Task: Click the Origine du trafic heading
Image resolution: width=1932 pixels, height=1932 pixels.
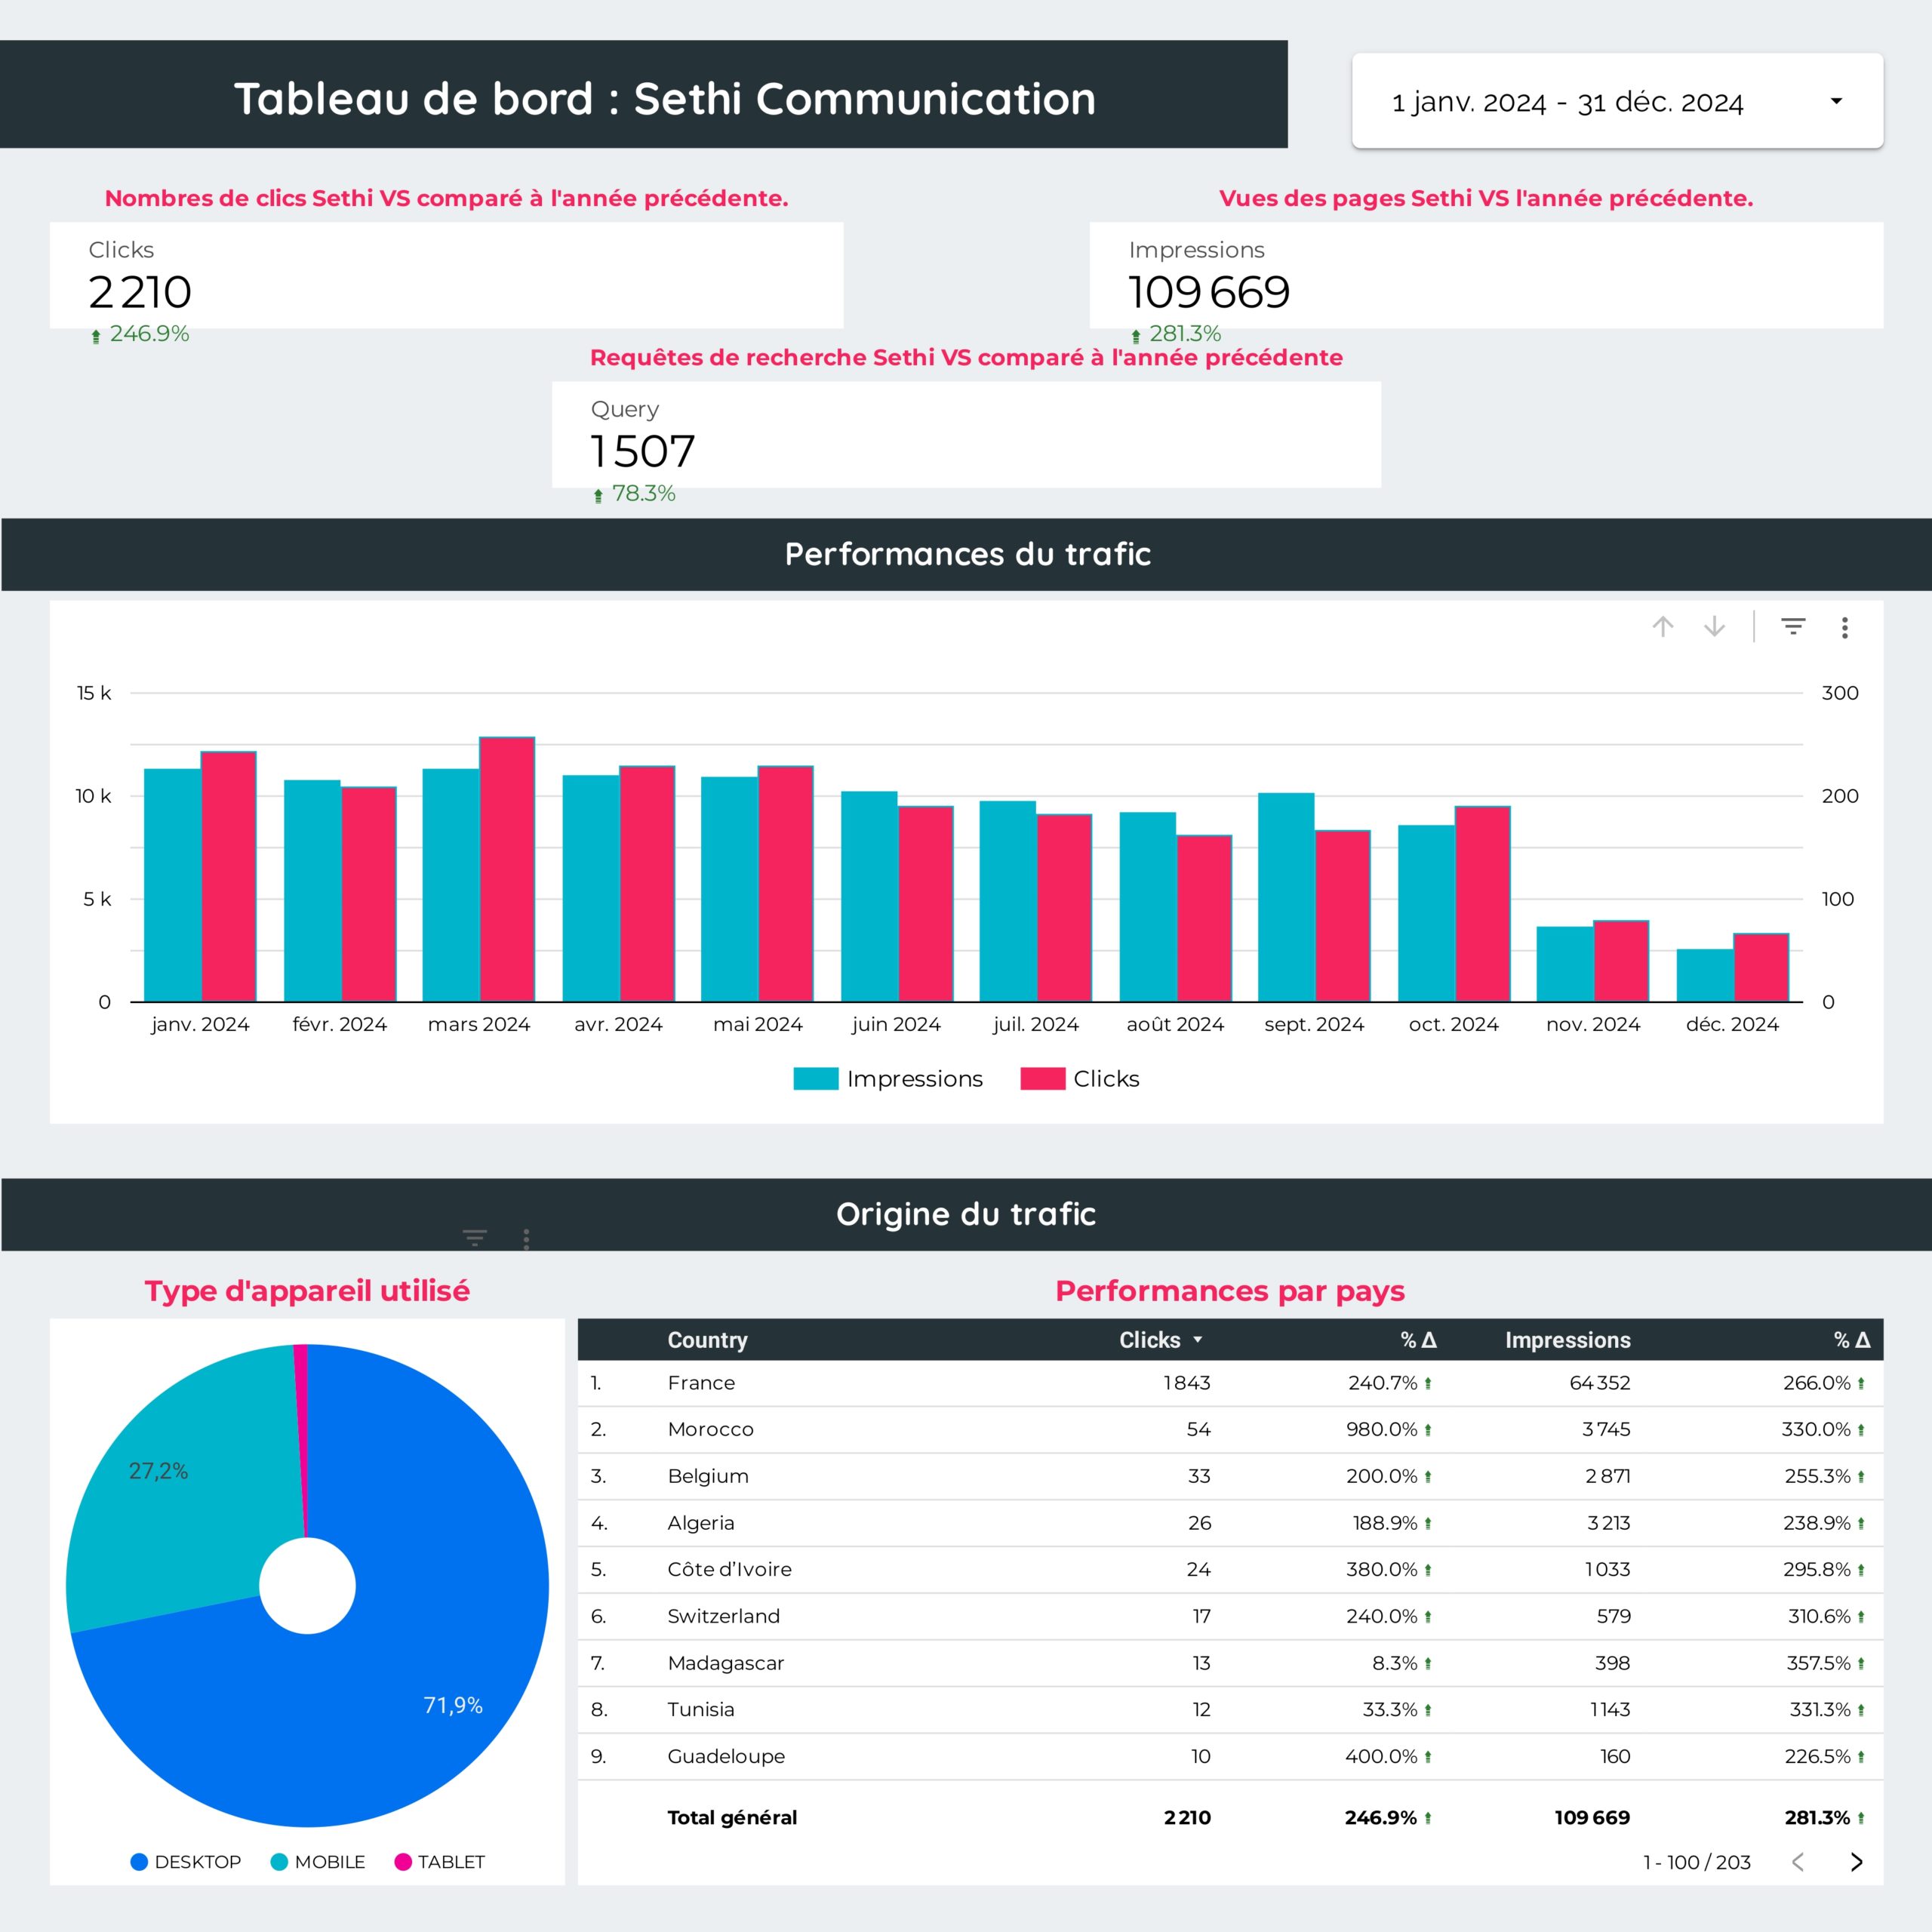Action: click(966, 1214)
